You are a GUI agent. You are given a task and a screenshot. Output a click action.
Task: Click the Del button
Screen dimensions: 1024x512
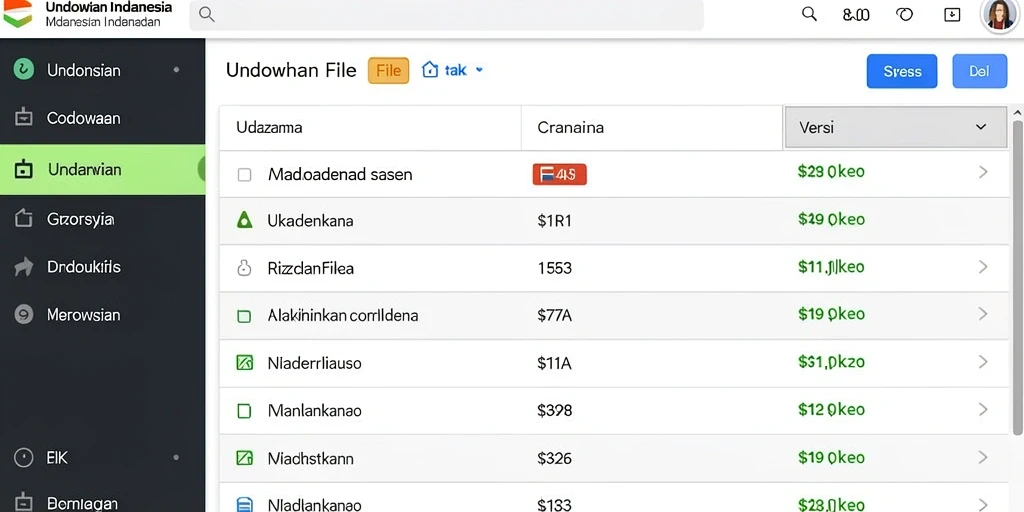click(979, 71)
